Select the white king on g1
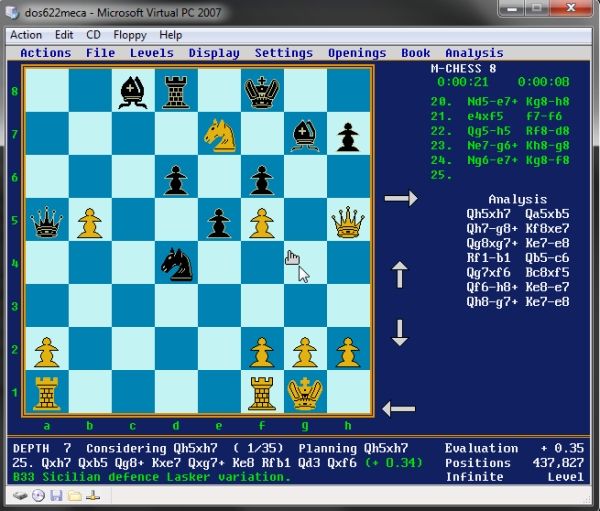Screen dimensions: 600x511 pyautogui.click(x=305, y=393)
